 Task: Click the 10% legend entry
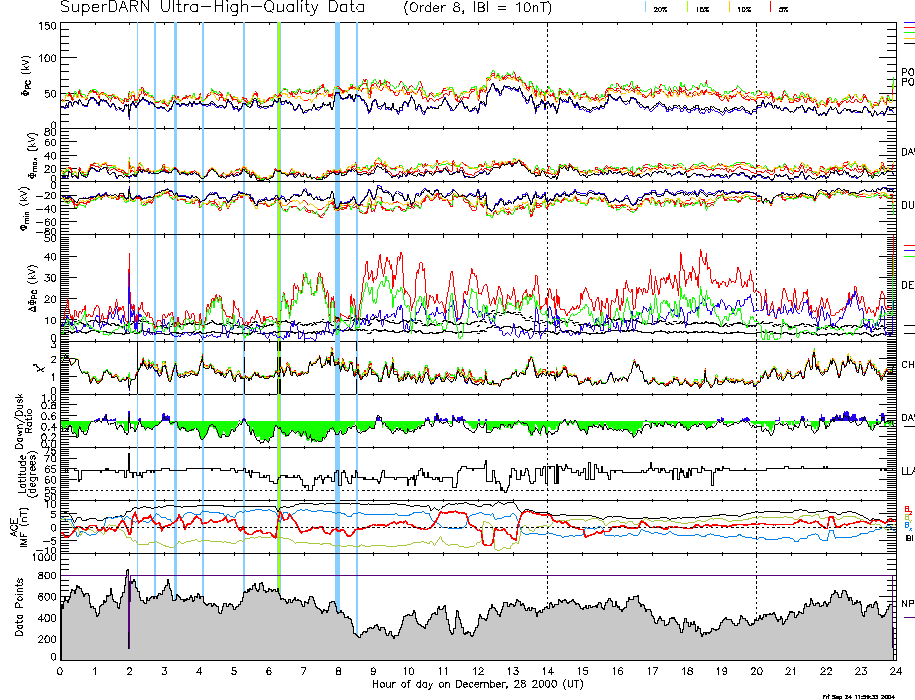(x=743, y=8)
